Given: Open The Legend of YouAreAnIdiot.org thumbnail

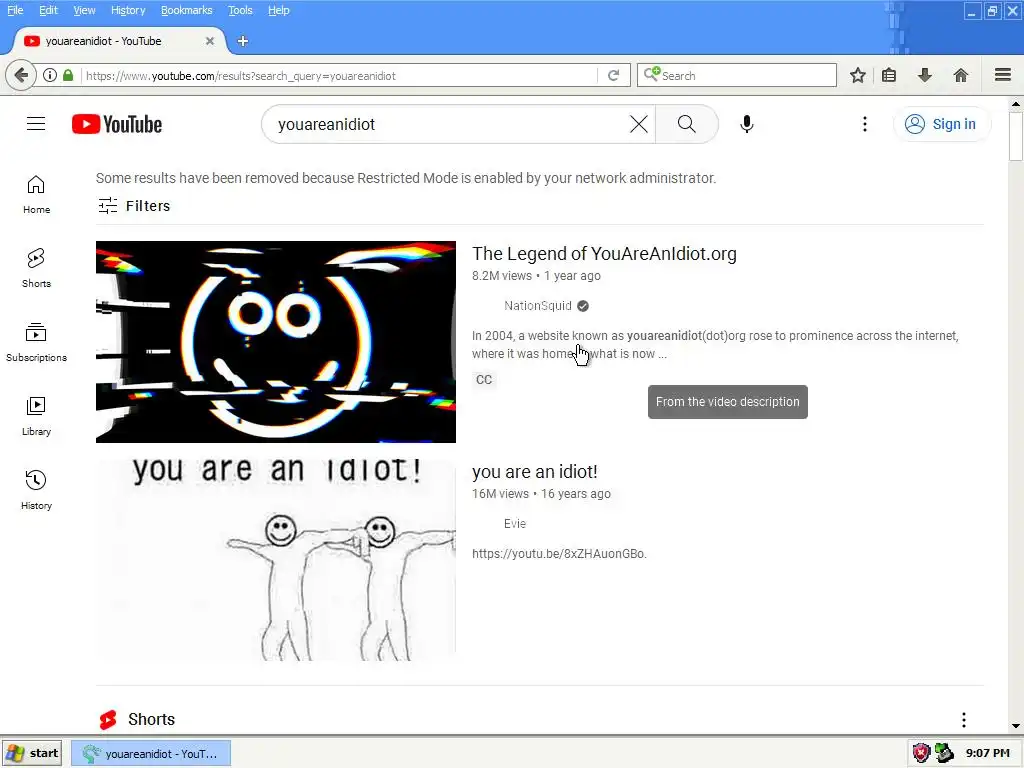Looking at the screenshot, I should click(x=276, y=342).
